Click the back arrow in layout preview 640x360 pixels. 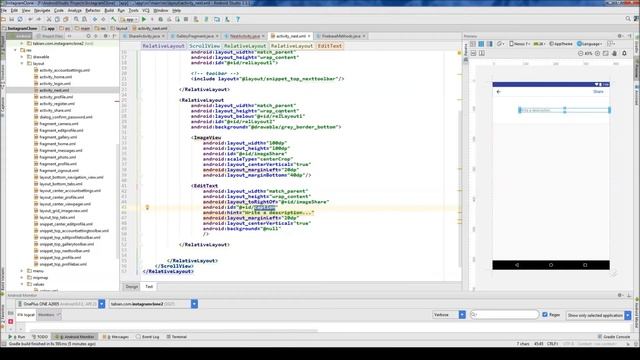(x=498, y=92)
